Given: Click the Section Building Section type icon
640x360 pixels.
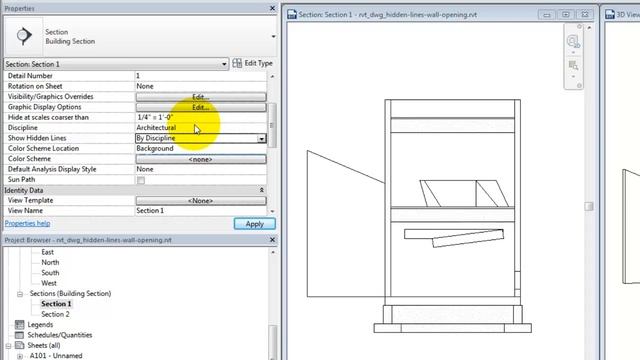Looking at the screenshot, I should [24, 36].
